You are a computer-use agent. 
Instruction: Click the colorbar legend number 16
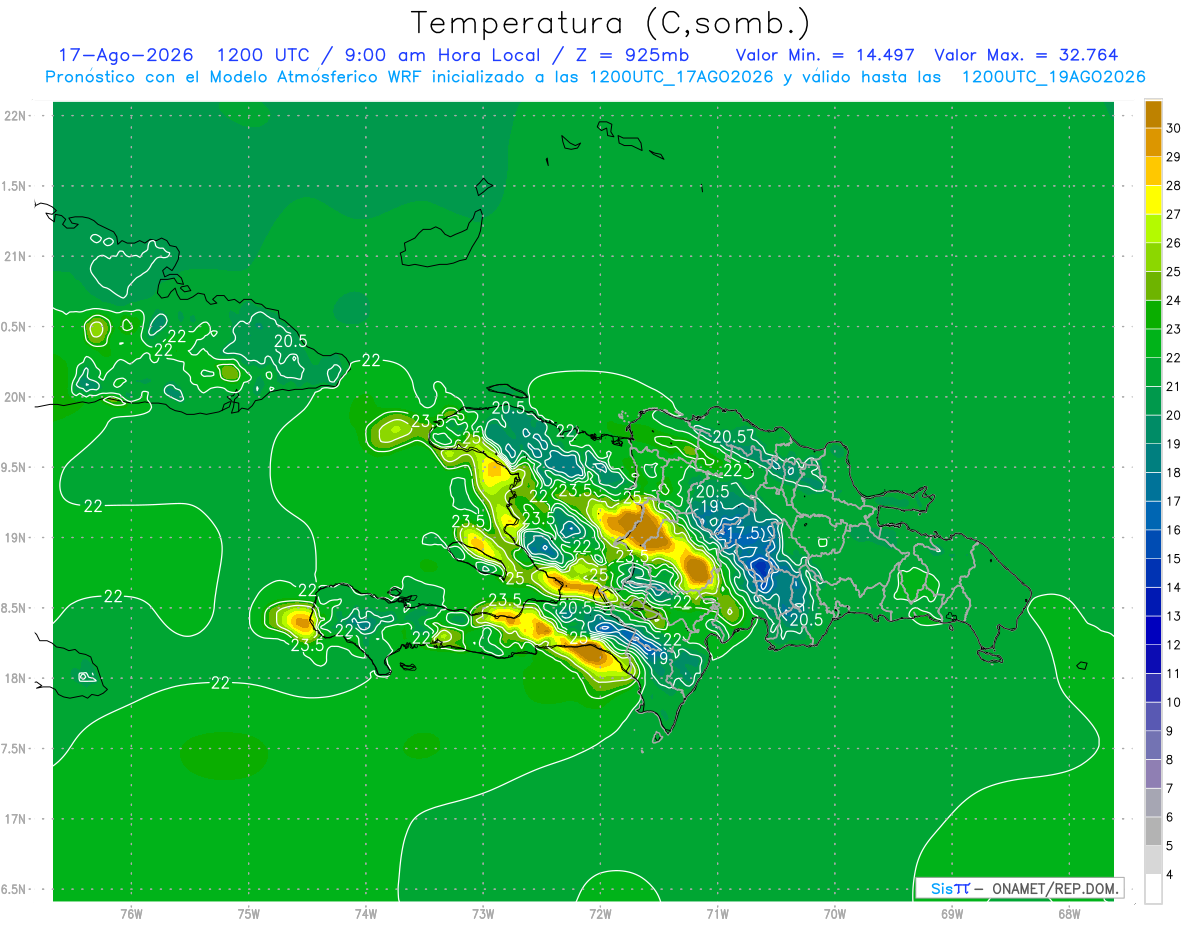(x=1174, y=530)
